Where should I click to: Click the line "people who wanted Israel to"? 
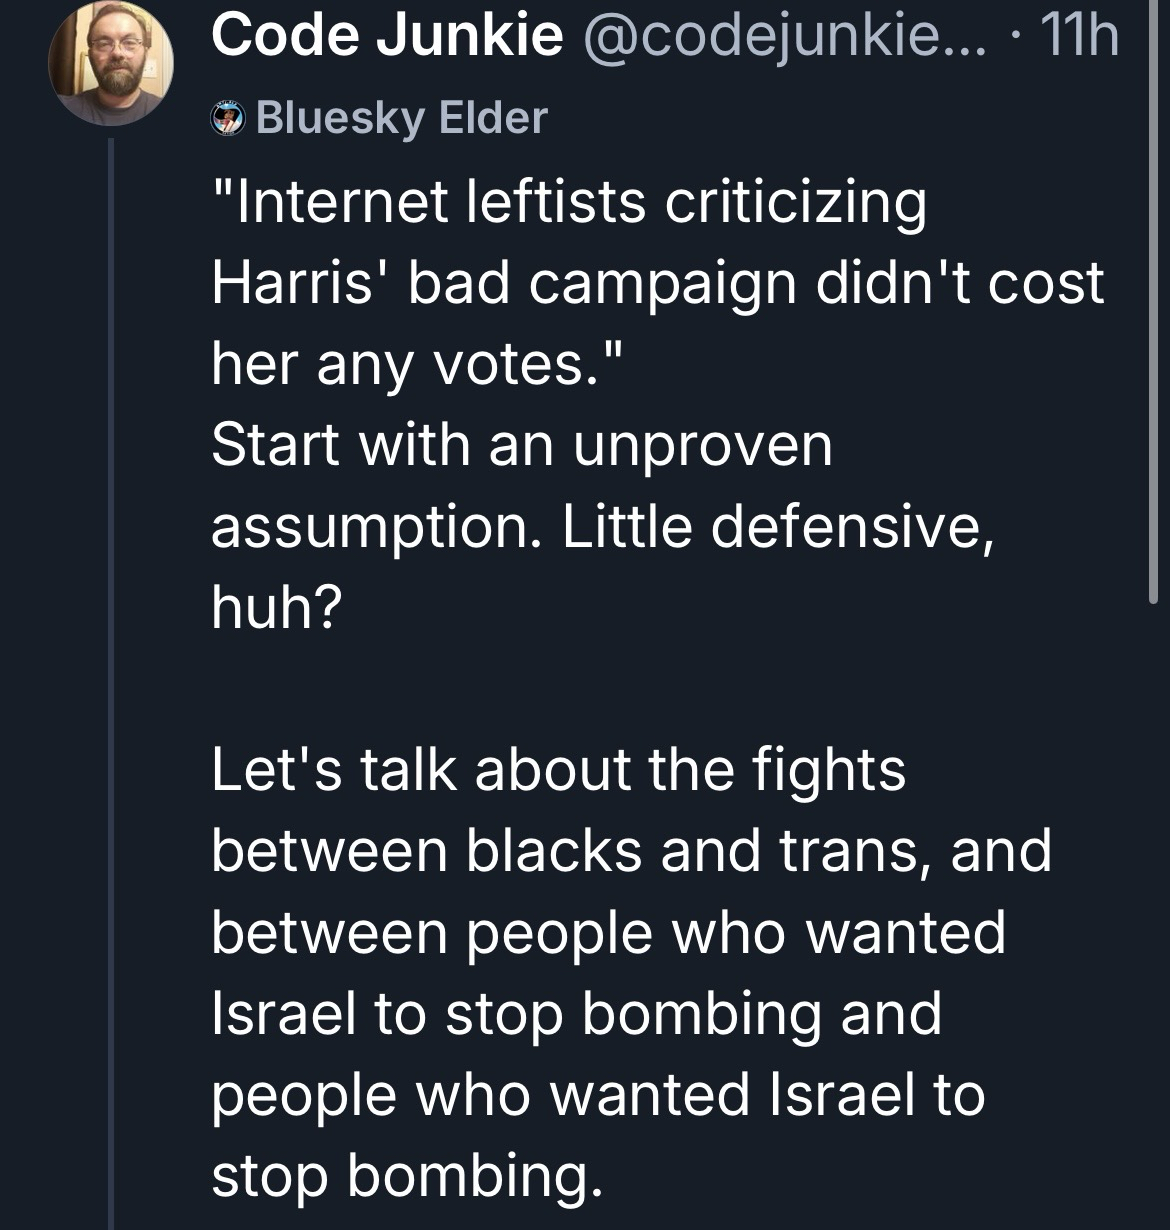598,1094
